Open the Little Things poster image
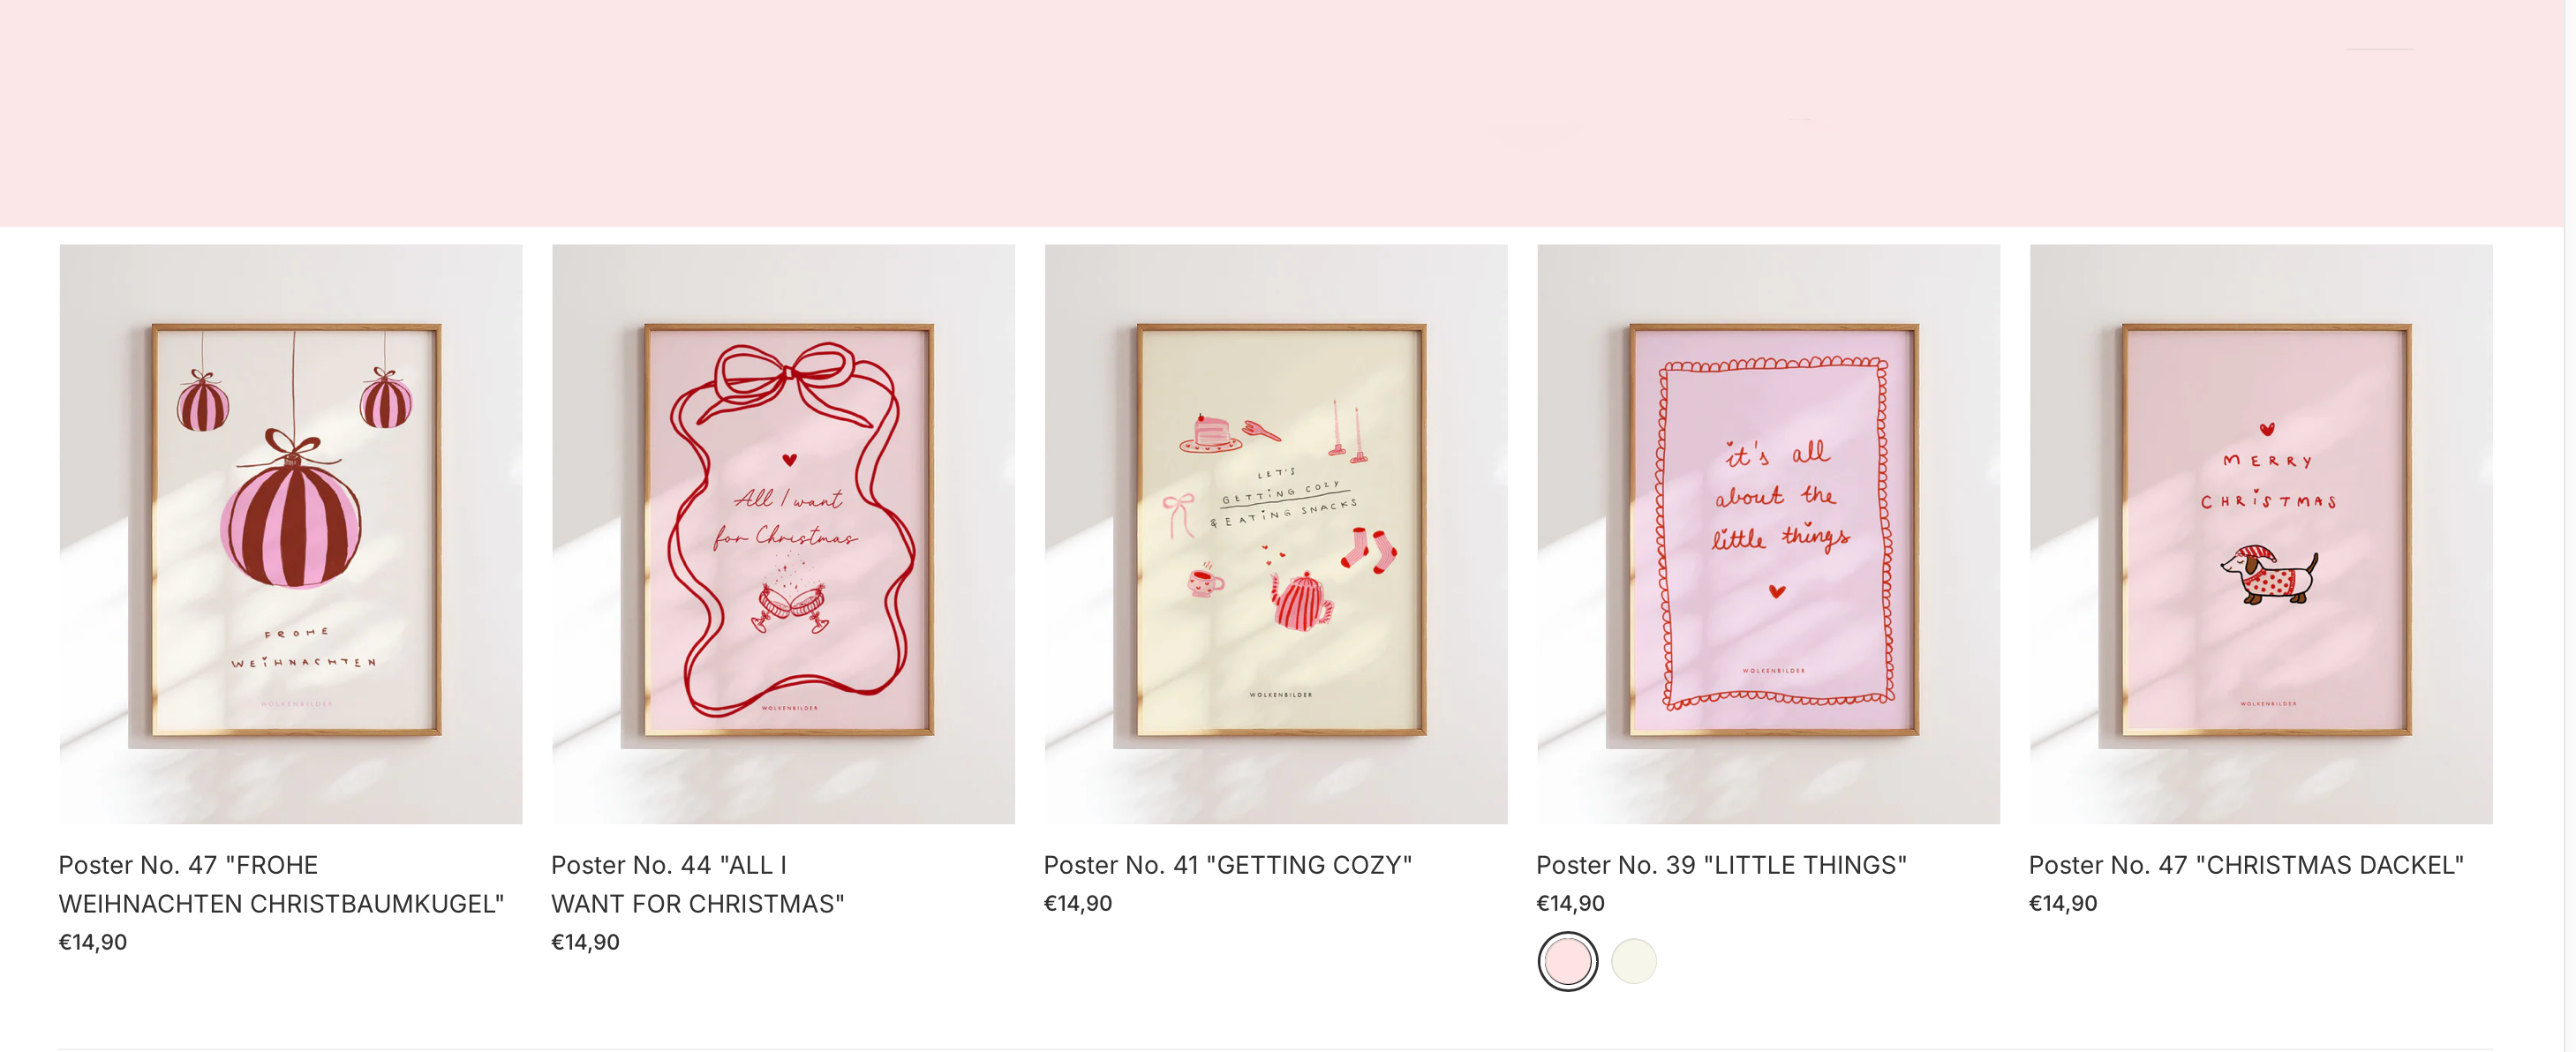 (x=1768, y=534)
